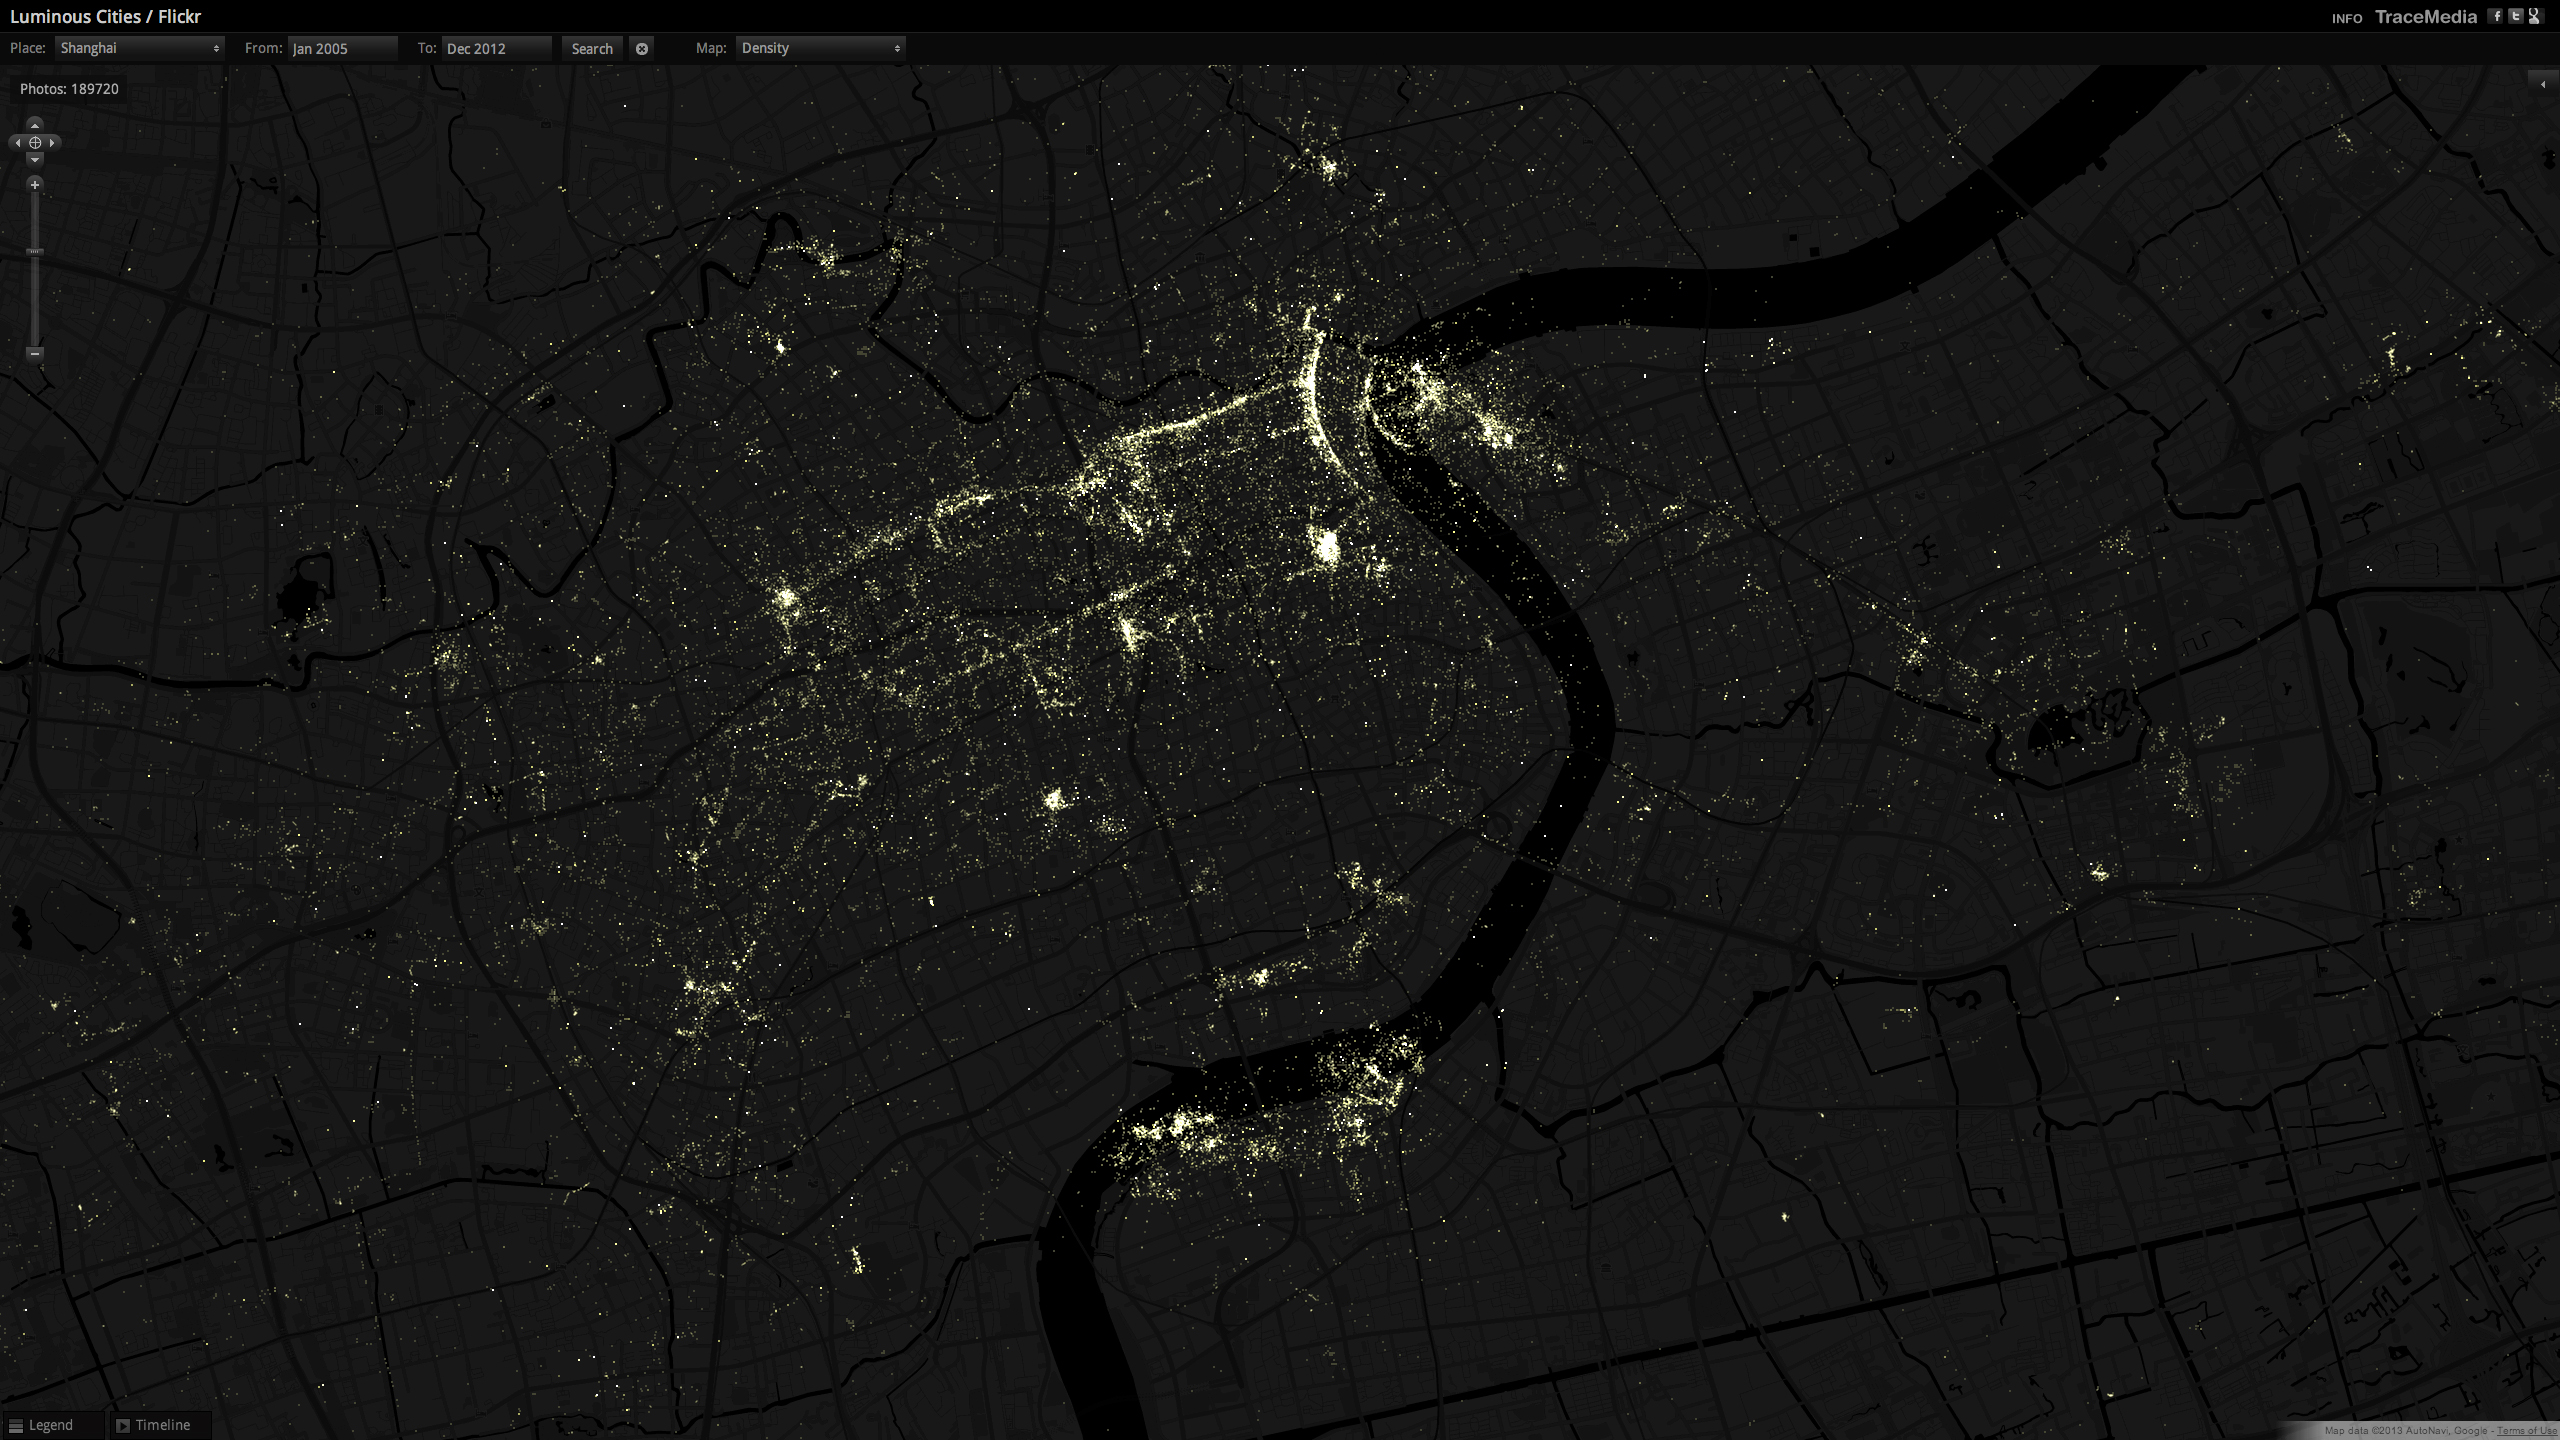Screen dimensions: 2560x1440
Task: Open the Google share icon
Action: (x=2534, y=16)
